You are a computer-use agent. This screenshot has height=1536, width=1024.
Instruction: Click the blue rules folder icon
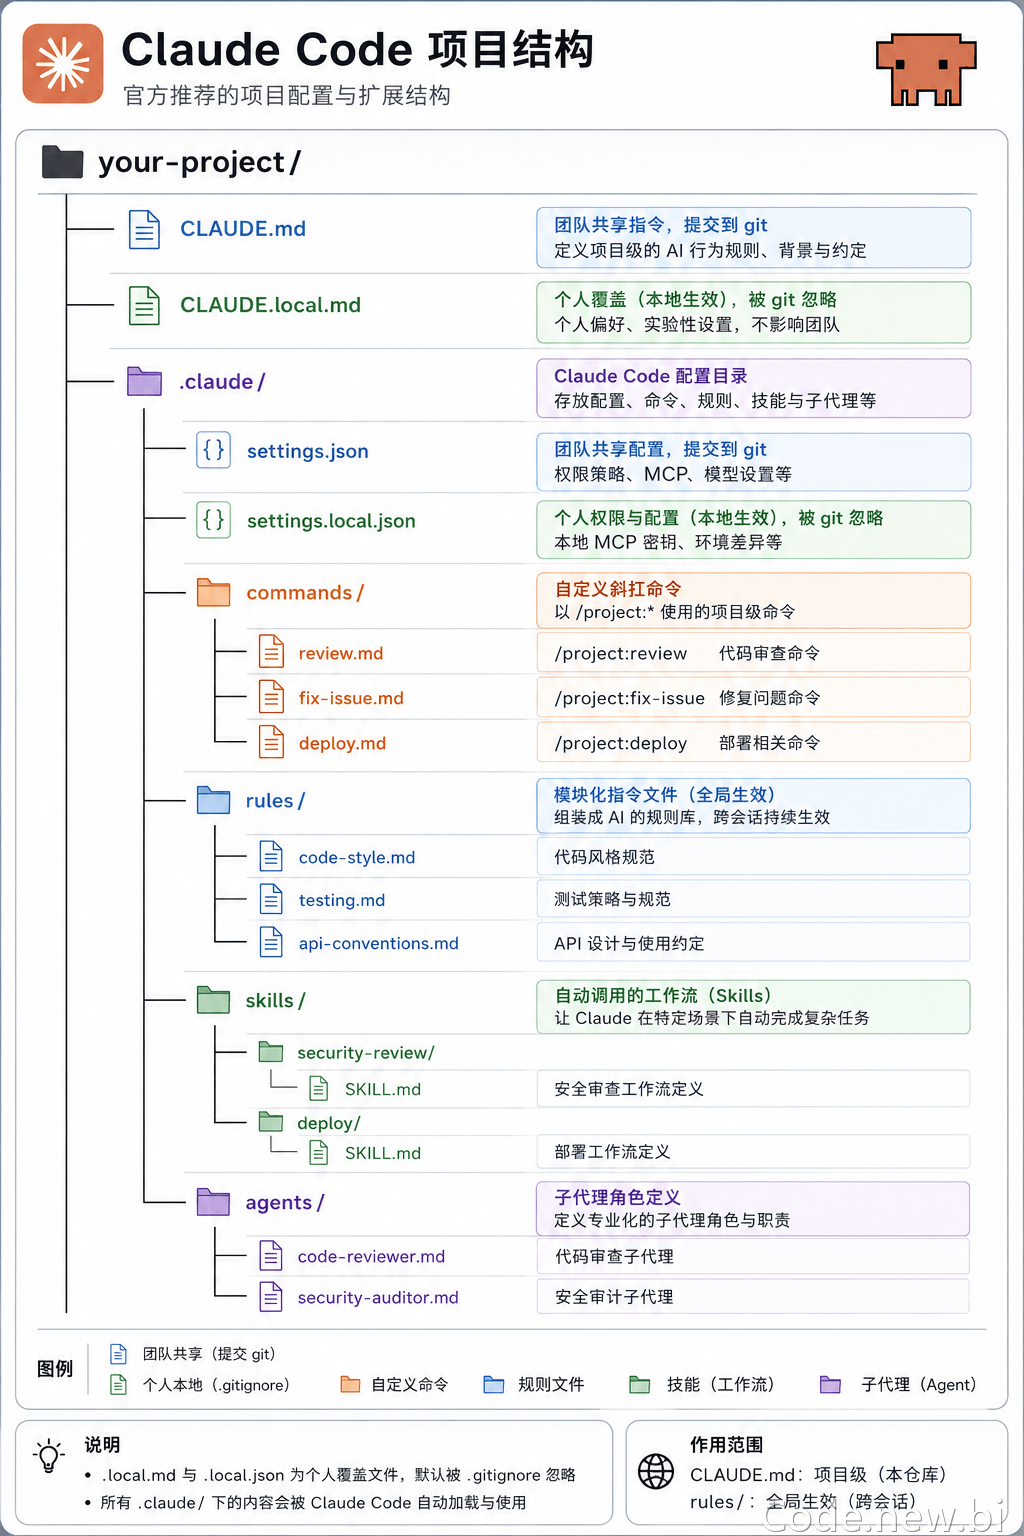[214, 800]
